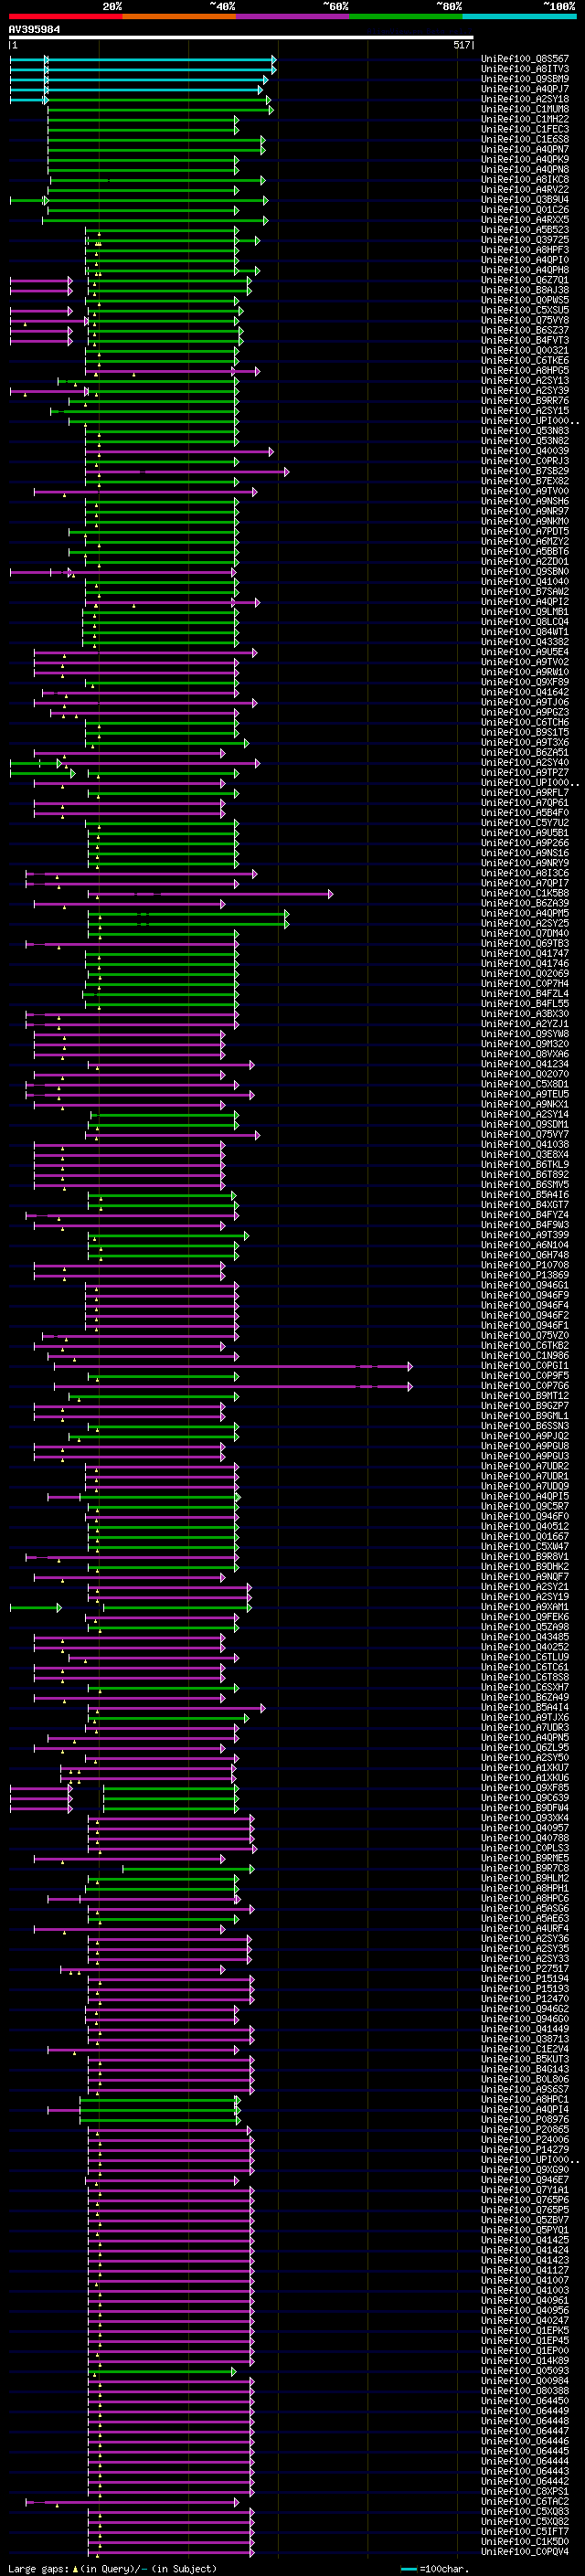This screenshot has height=2576, width=585.
Task: Select the UniRef100_C0P9F5 label
Action: point(525,1375)
